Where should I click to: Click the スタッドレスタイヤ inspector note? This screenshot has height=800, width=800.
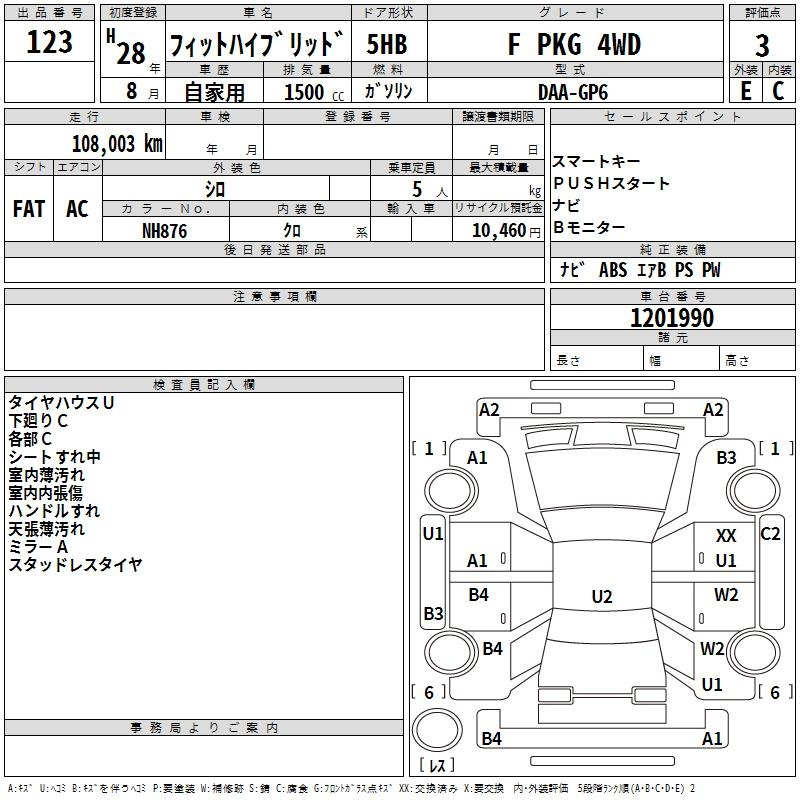point(76,565)
